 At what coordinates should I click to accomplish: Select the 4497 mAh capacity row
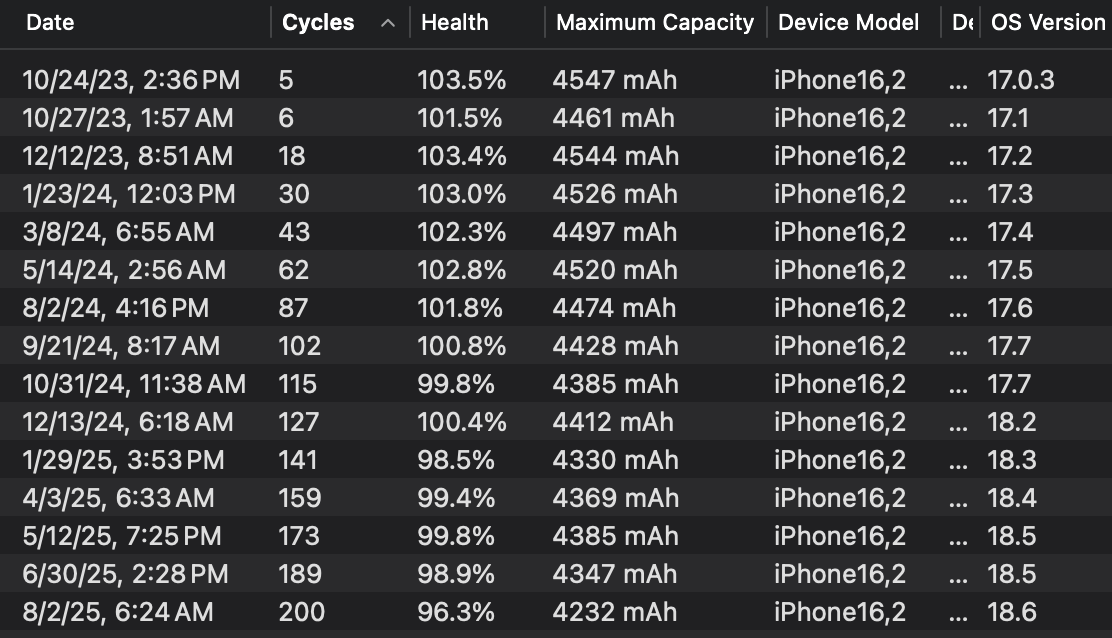pyautogui.click(x=615, y=232)
